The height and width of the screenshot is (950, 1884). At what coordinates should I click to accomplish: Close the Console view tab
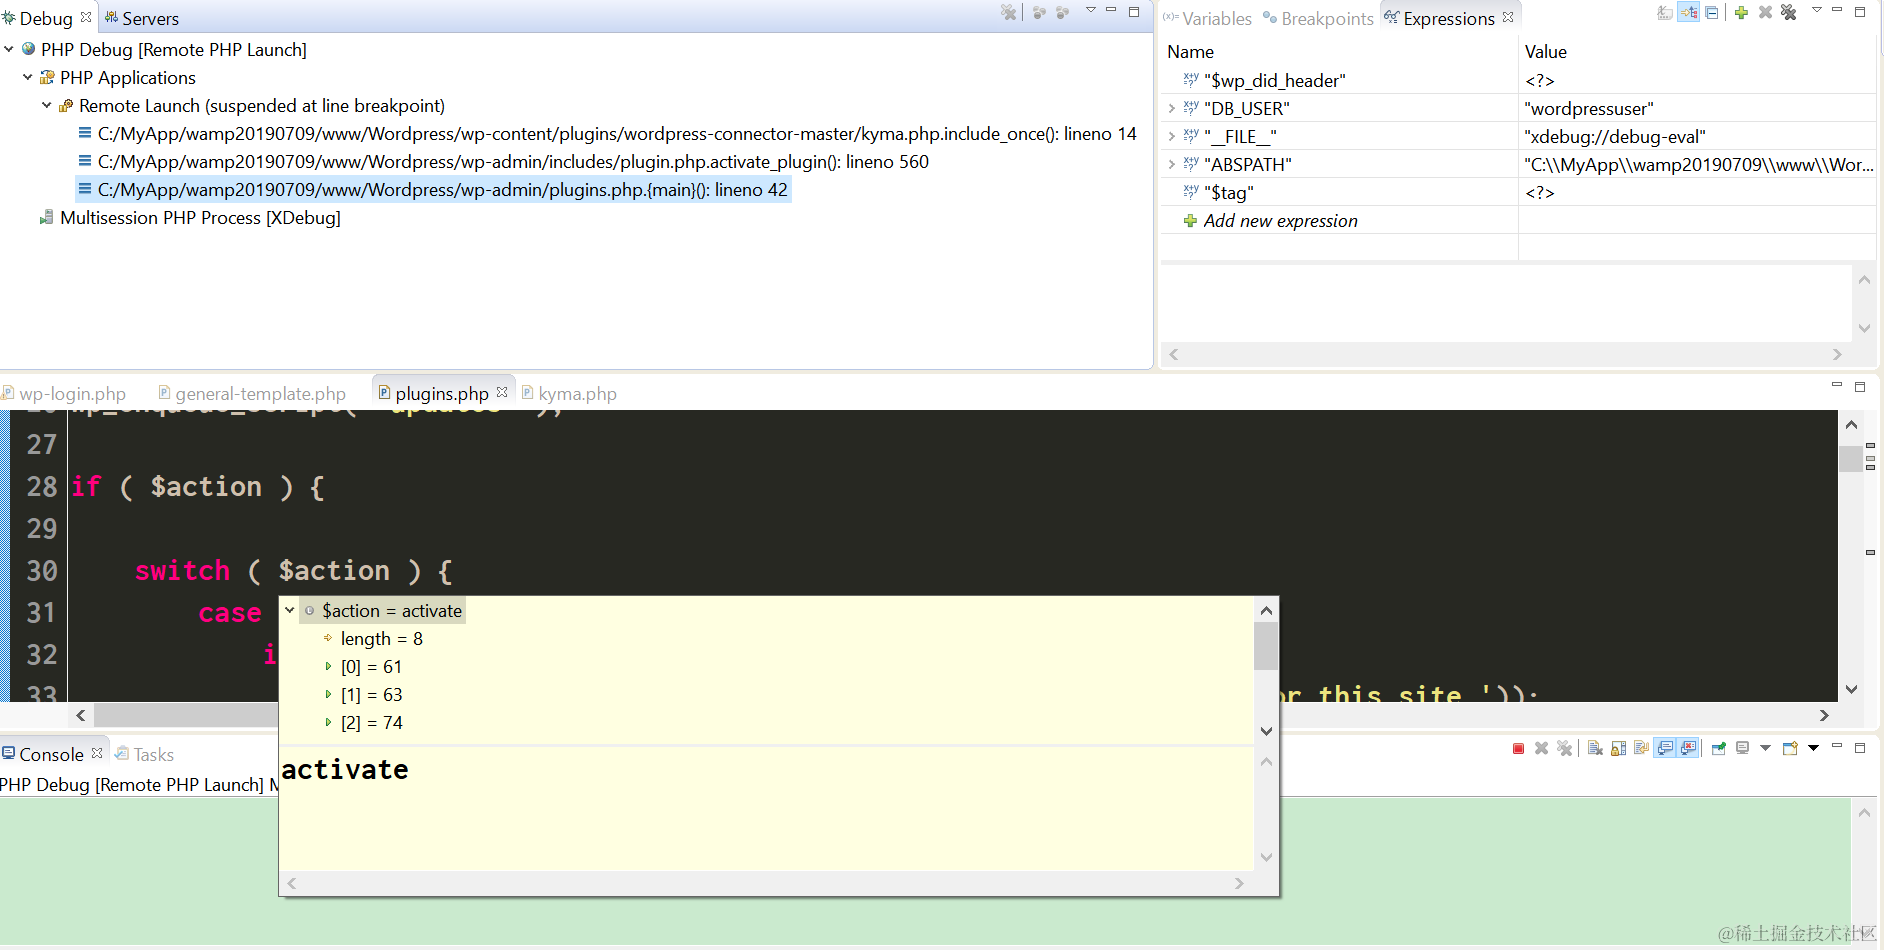click(x=97, y=752)
